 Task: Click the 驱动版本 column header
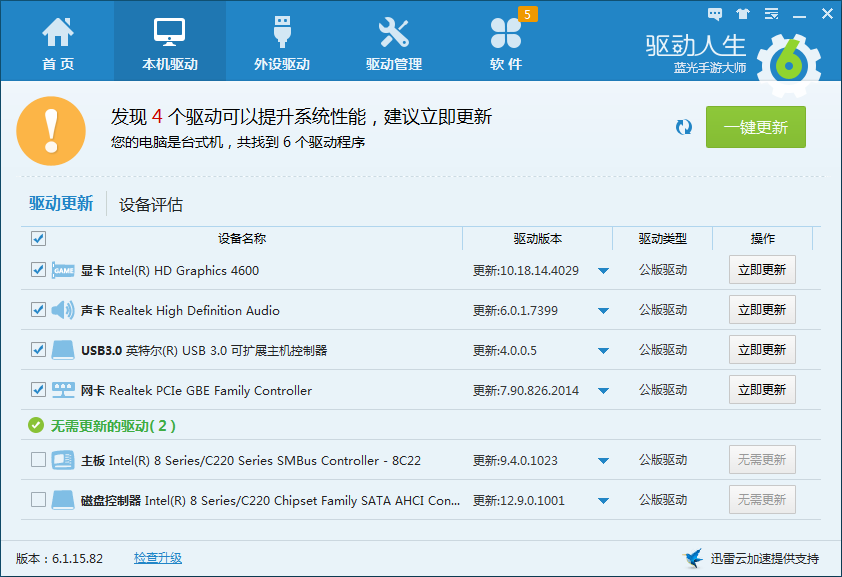[538, 238]
